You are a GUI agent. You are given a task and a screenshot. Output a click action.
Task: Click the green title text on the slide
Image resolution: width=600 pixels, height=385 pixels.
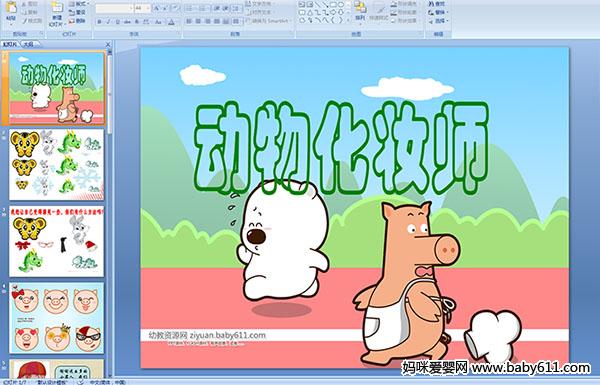click(x=341, y=147)
